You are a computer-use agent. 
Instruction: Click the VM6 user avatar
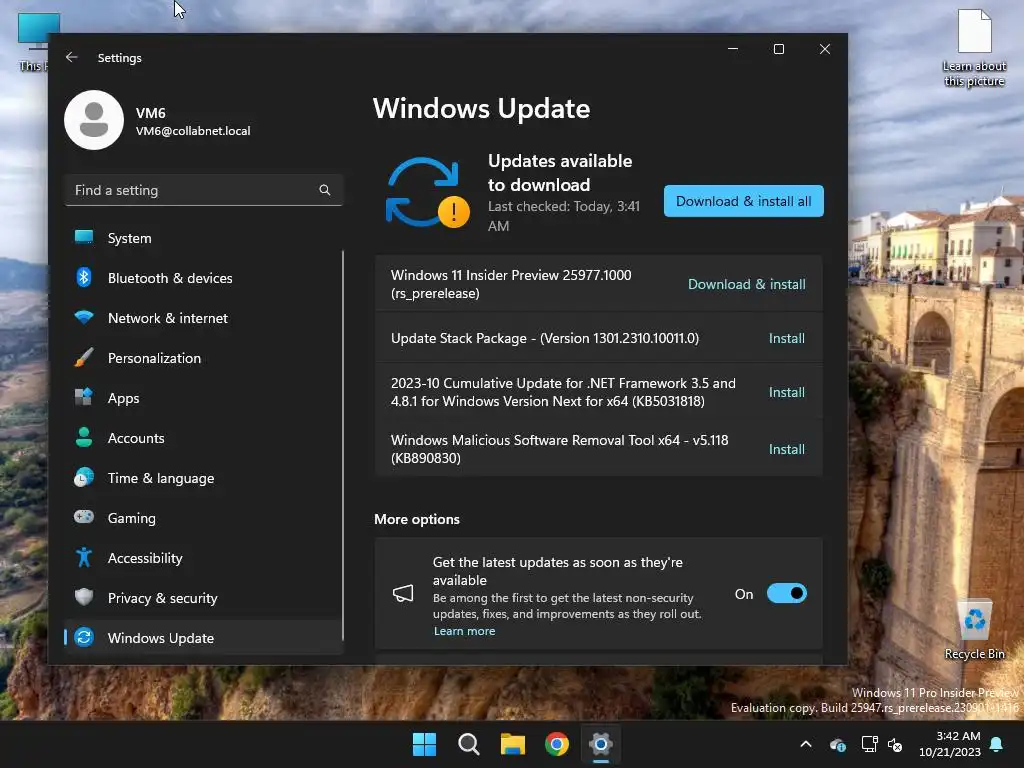click(94, 120)
